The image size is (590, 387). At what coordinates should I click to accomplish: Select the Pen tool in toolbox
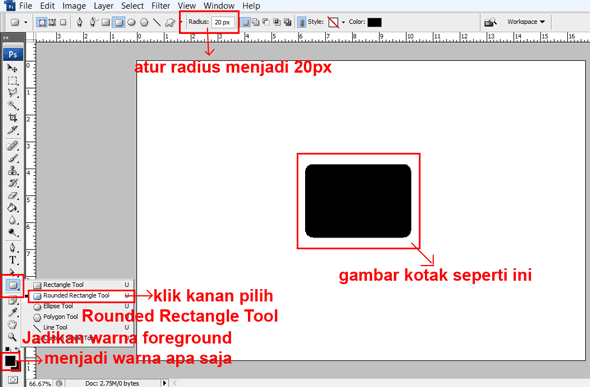coord(12,248)
